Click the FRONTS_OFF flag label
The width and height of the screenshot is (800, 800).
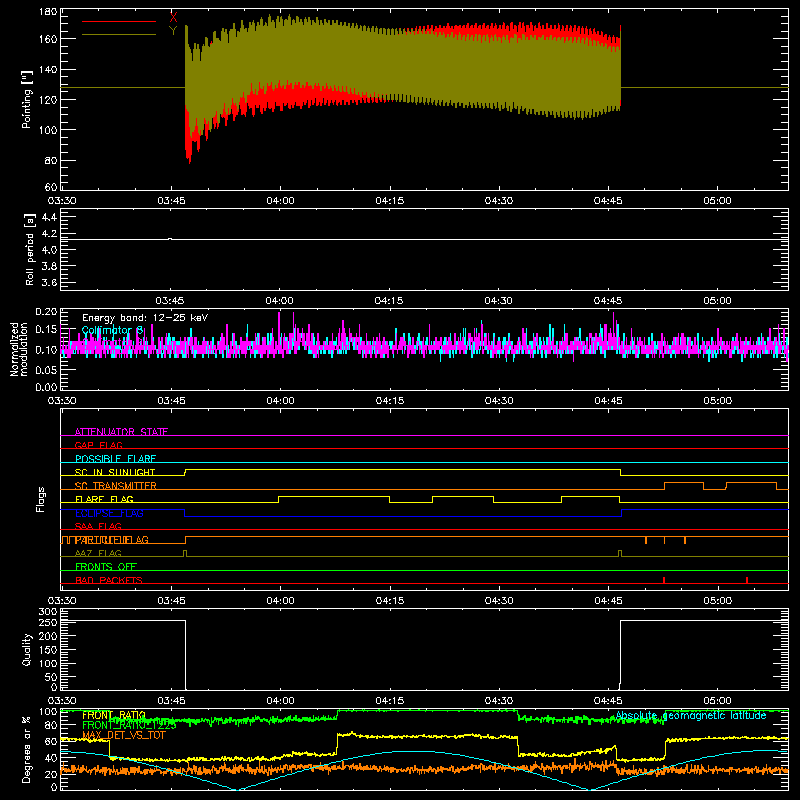(x=106, y=567)
